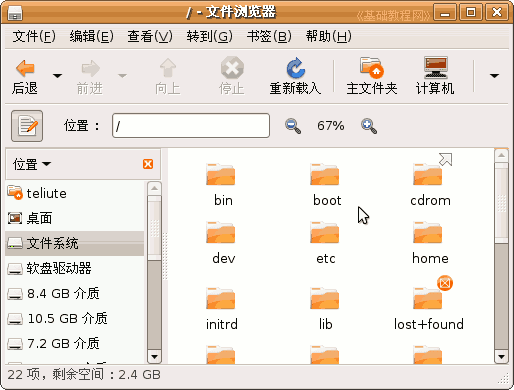514x390 pixels.
Task: Close the side pane with orange X
Action: tap(148, 164)
